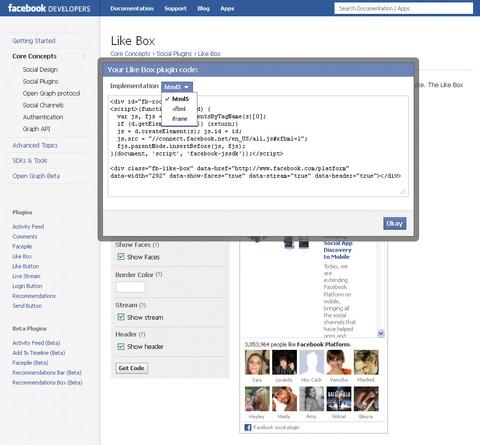Open Recommendations Bar (Beta) link

coord(47,373)
